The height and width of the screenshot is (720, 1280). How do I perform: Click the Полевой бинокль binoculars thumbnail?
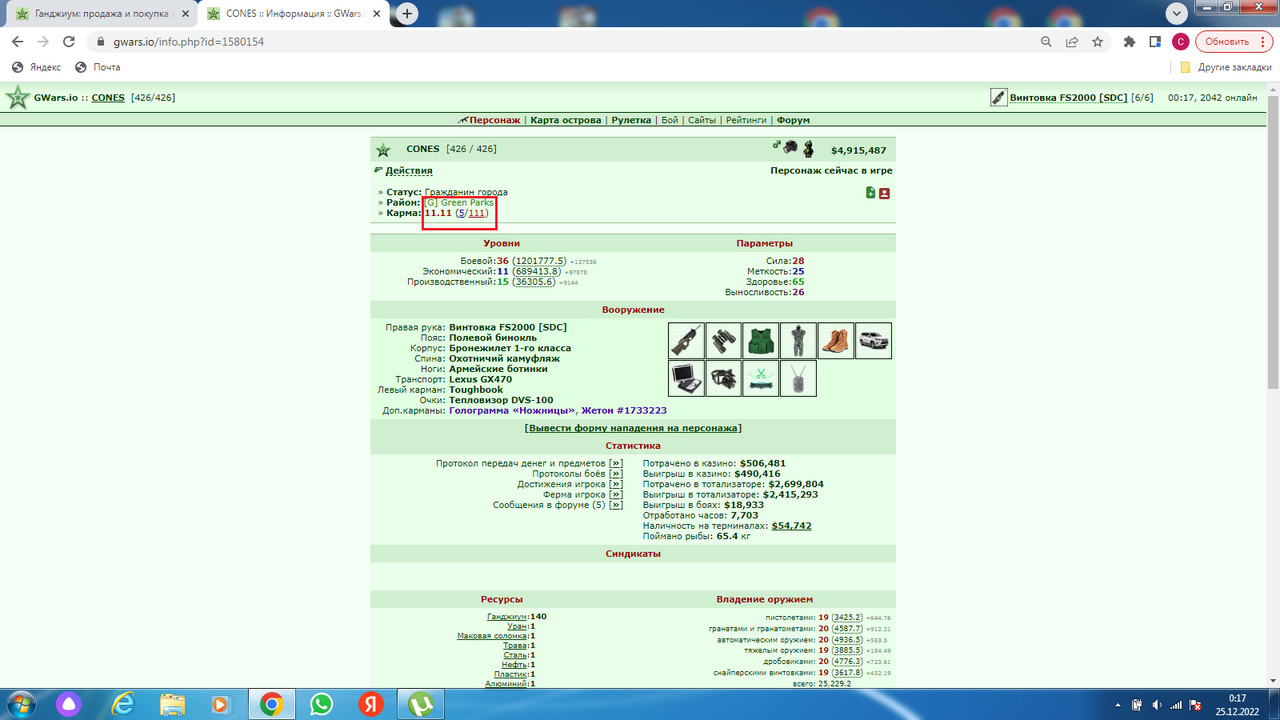pyautogui.click(x=724, y=341)
